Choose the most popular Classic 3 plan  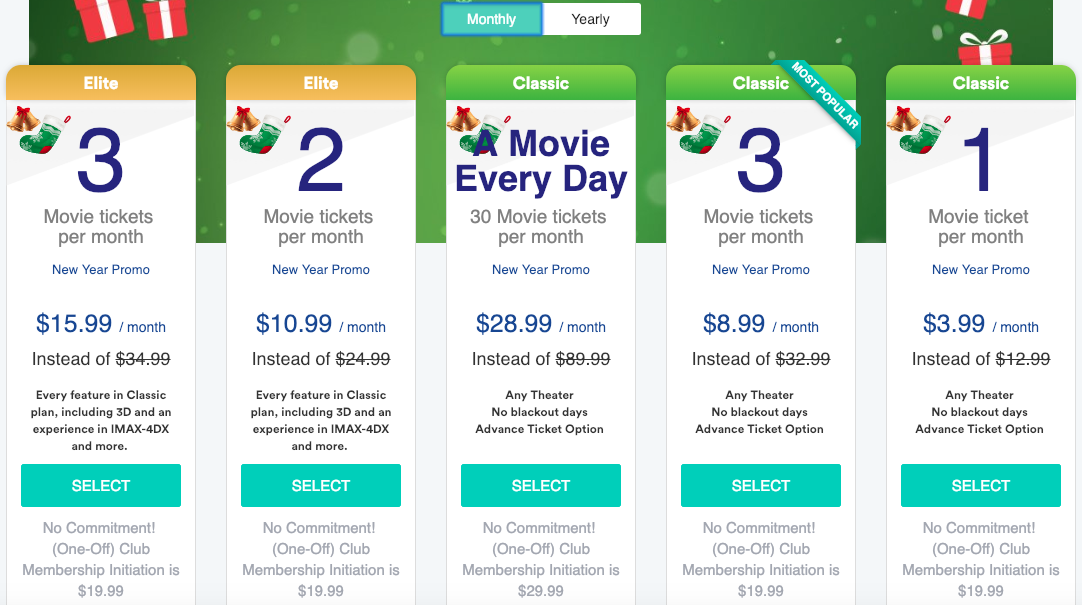coord(761,485)
